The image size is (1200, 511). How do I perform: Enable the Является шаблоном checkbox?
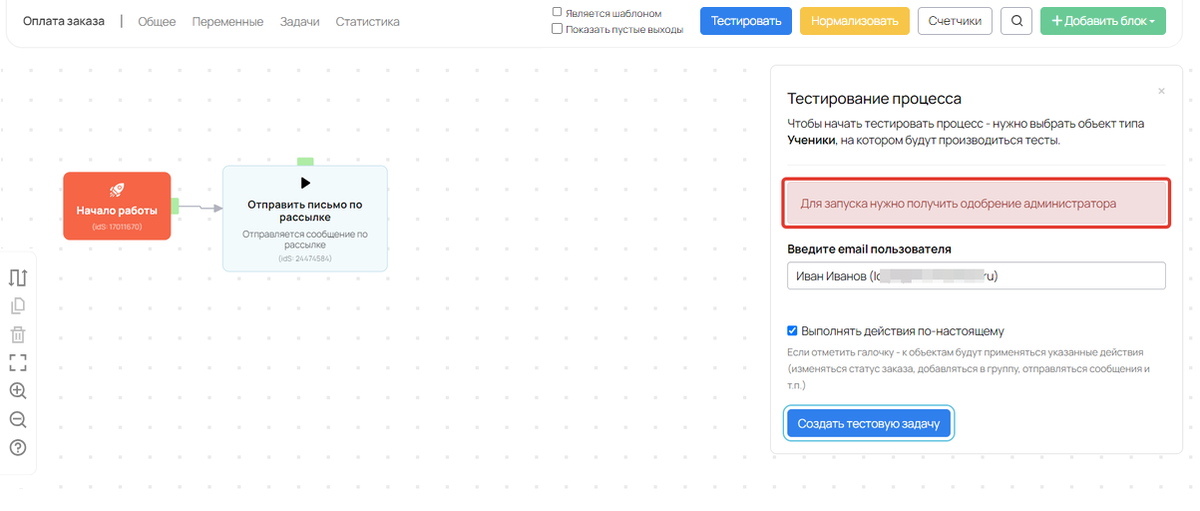pos(557,13)
